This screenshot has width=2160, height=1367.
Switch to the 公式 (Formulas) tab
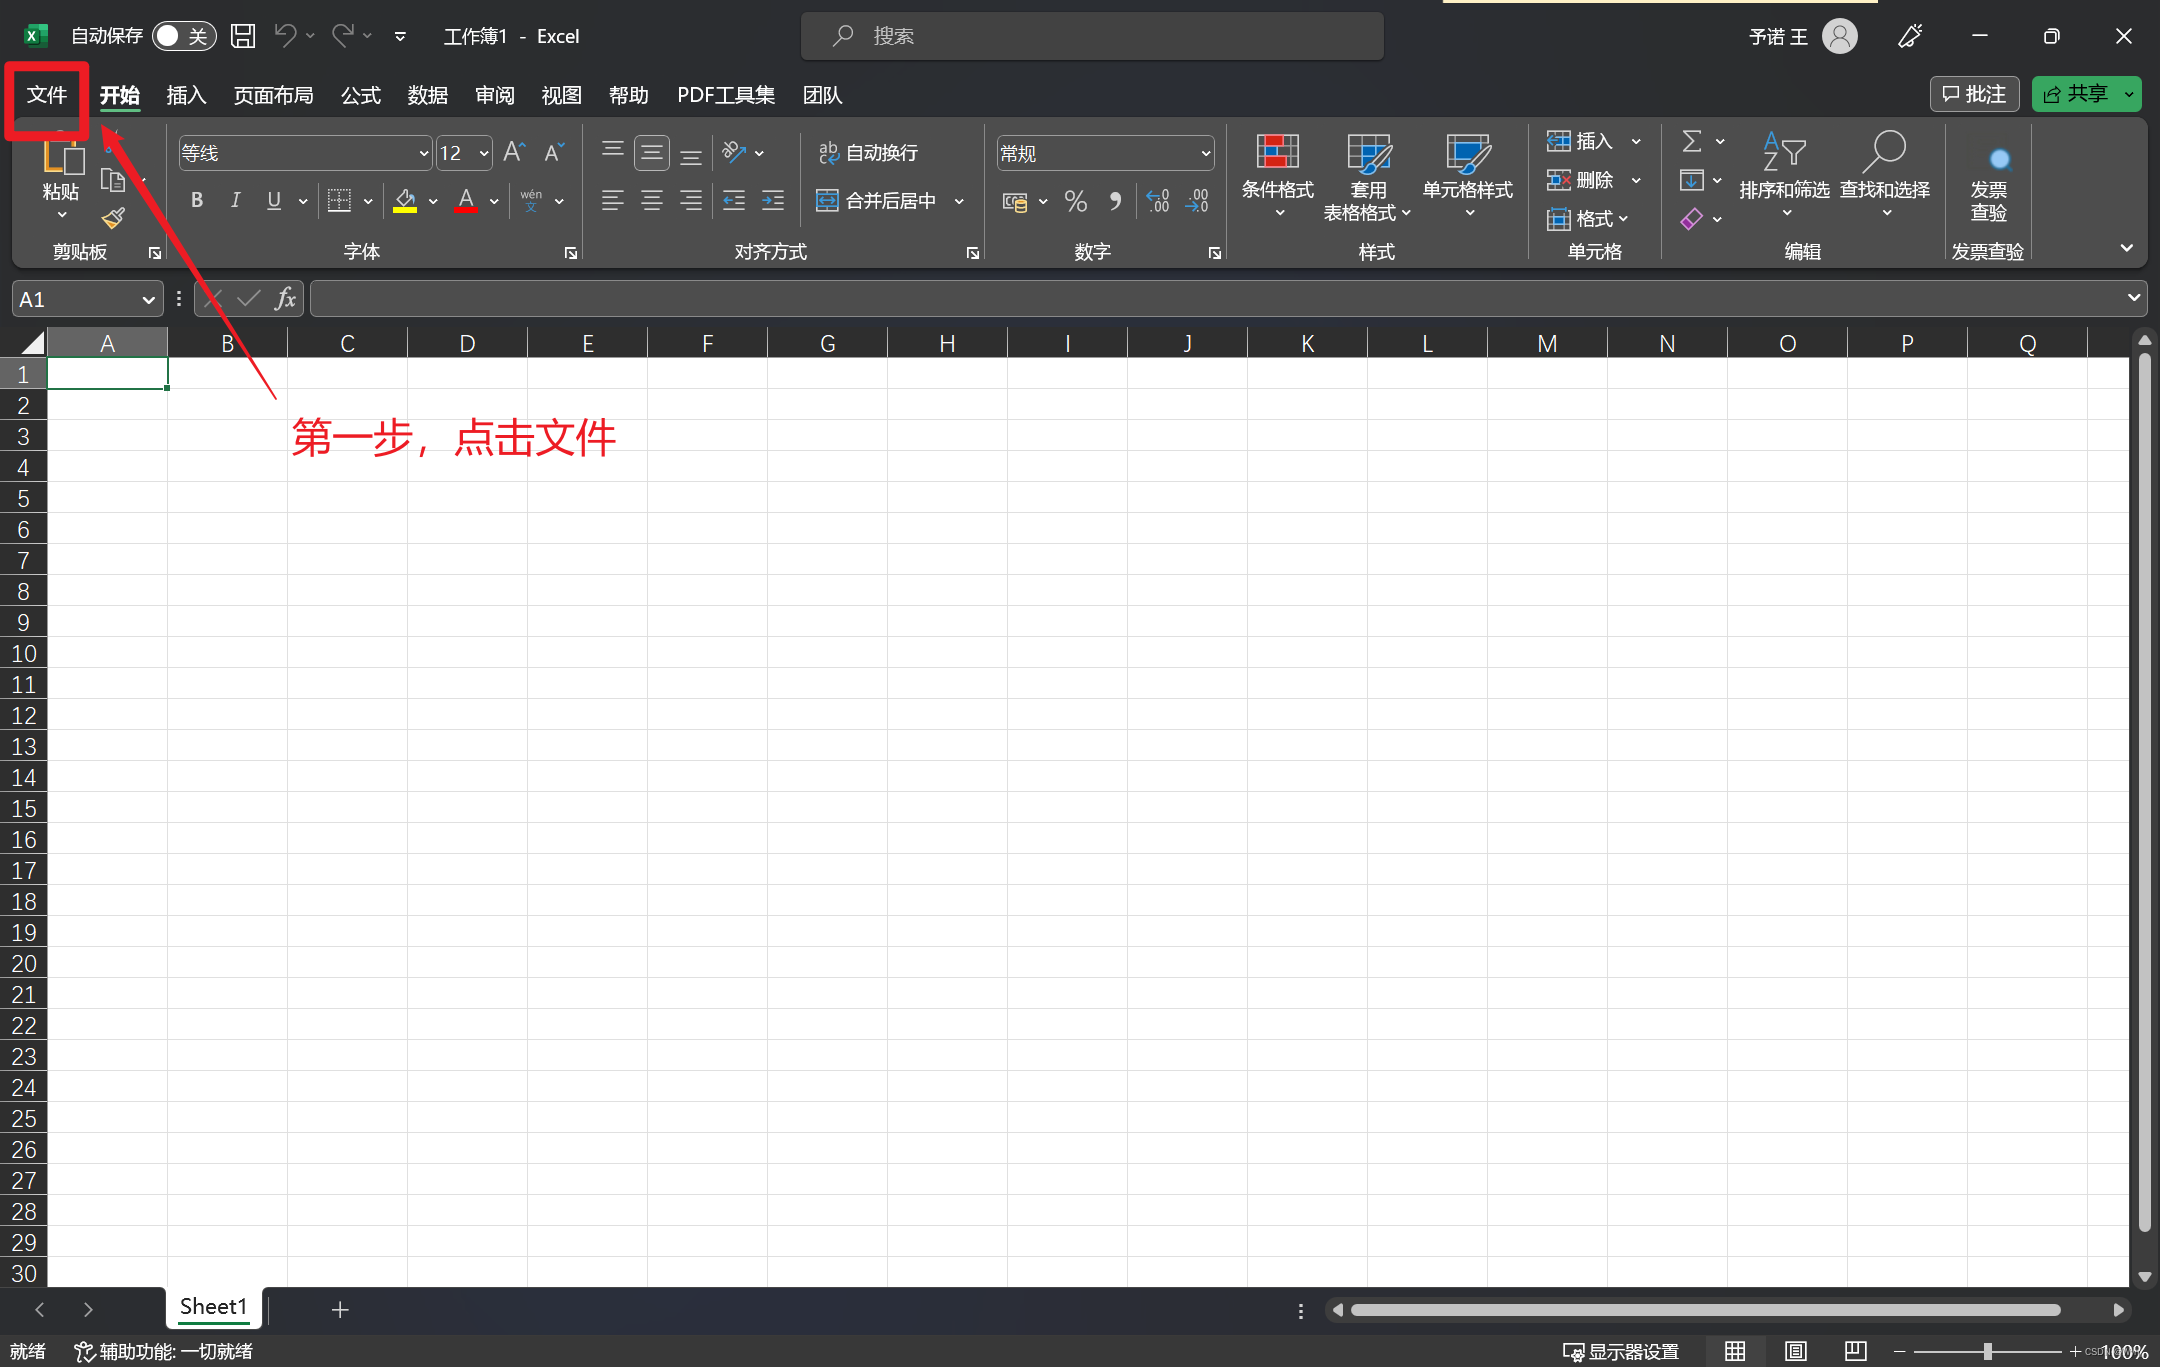click(361, 95)
